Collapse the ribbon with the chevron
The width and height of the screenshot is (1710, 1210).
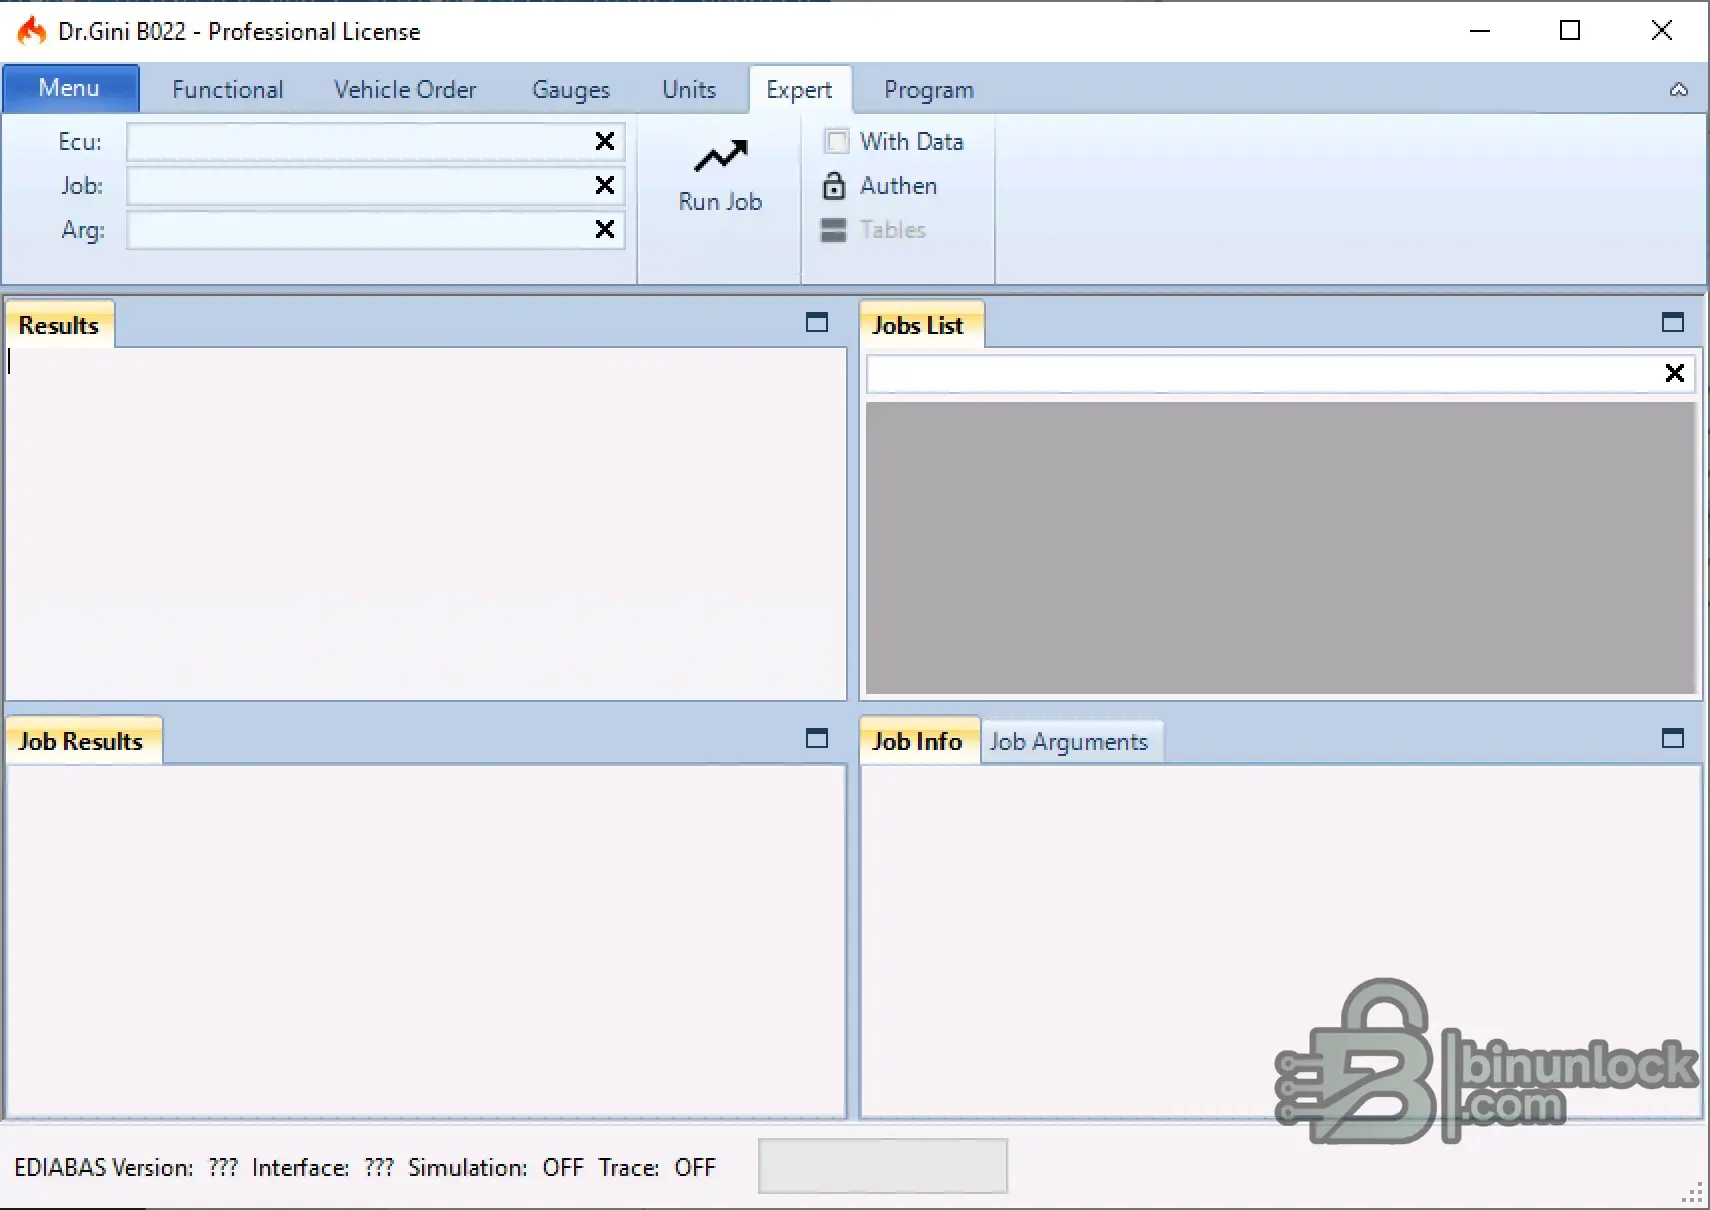coord(1679,90)
